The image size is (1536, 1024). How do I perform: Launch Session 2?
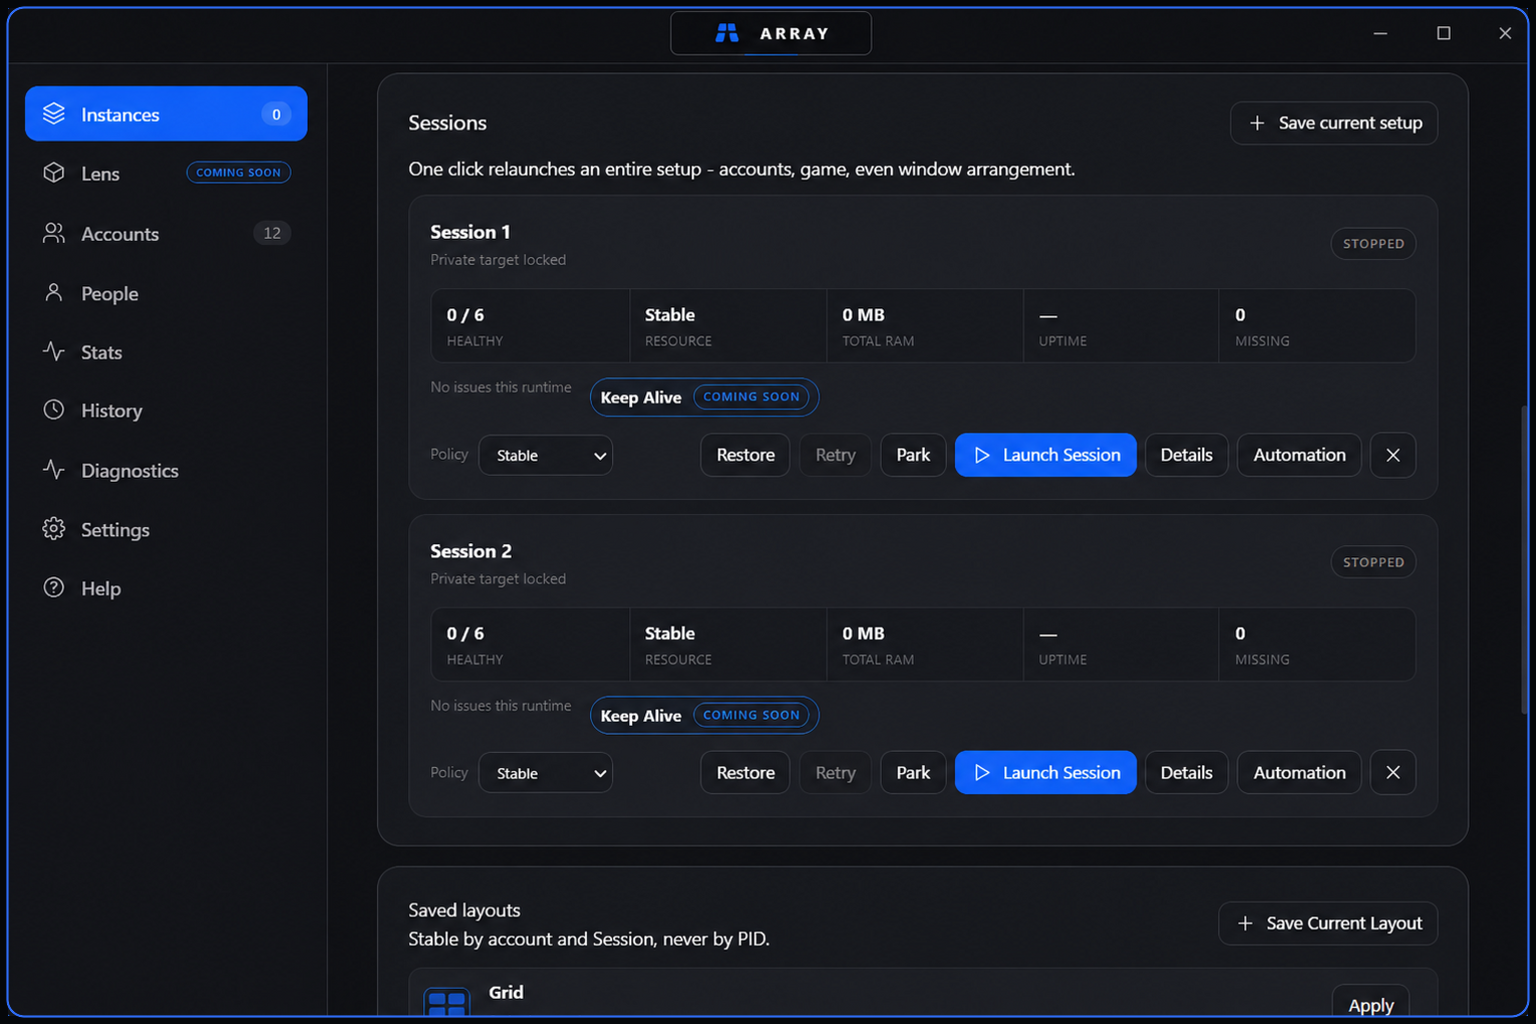(x=1046, y=772)
